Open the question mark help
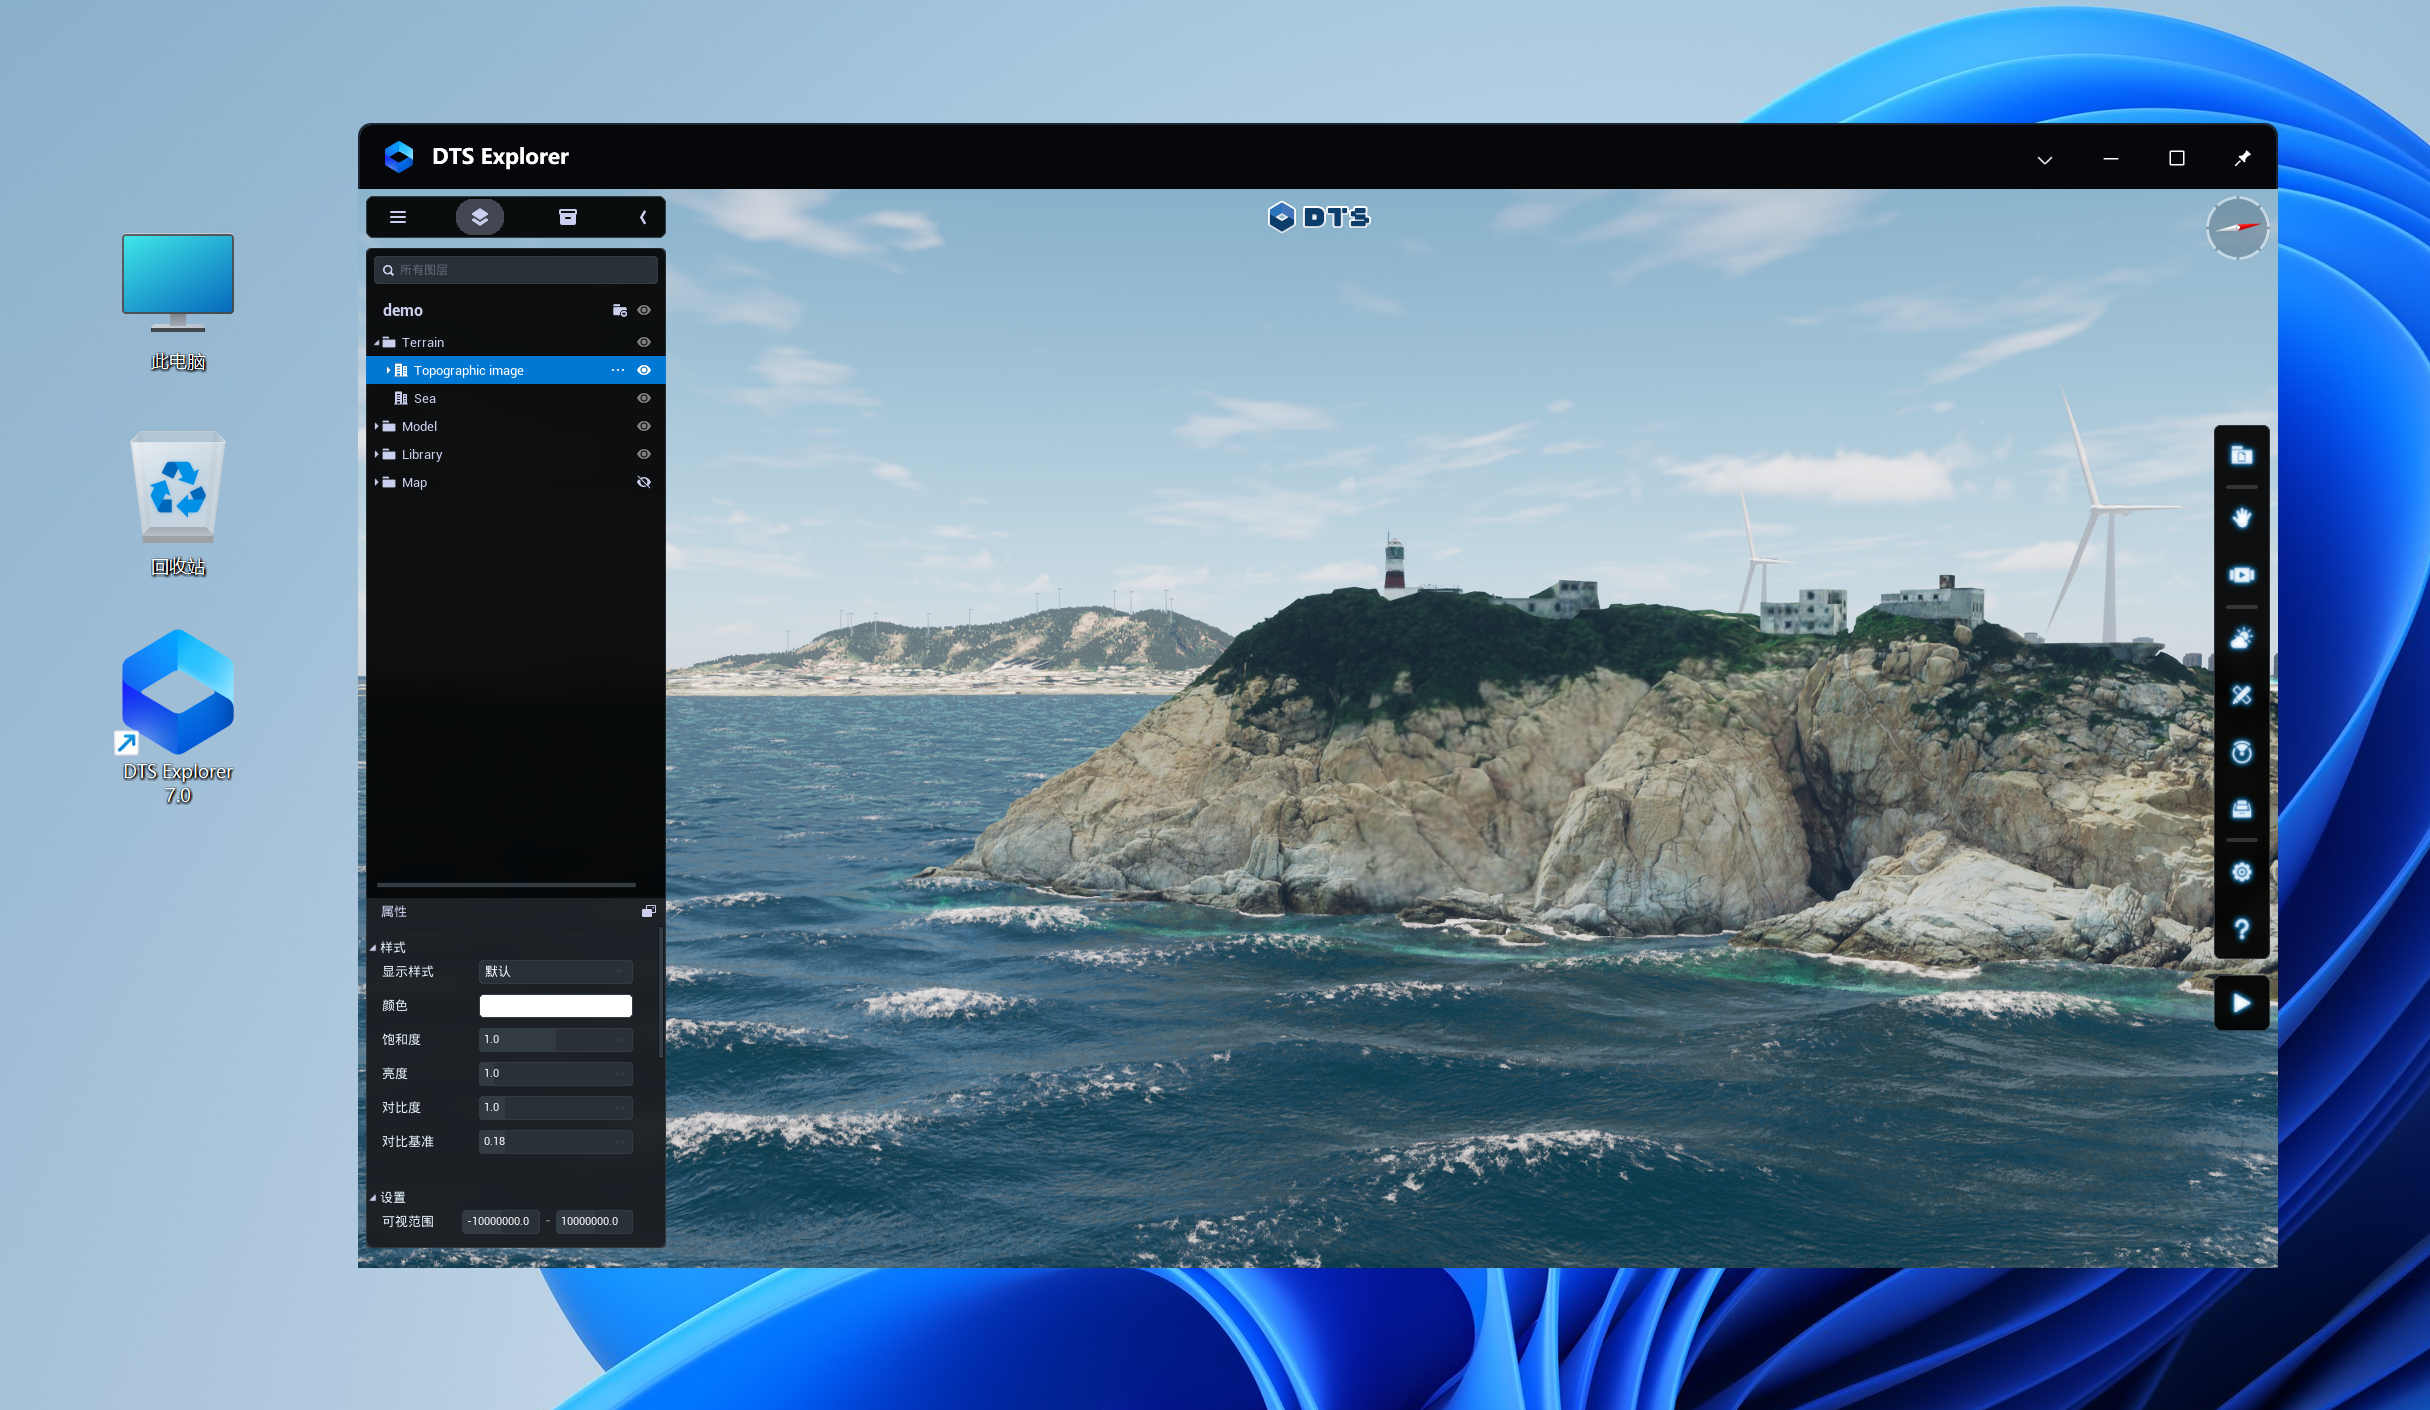2430x1410 pixels. [2242, 930]
